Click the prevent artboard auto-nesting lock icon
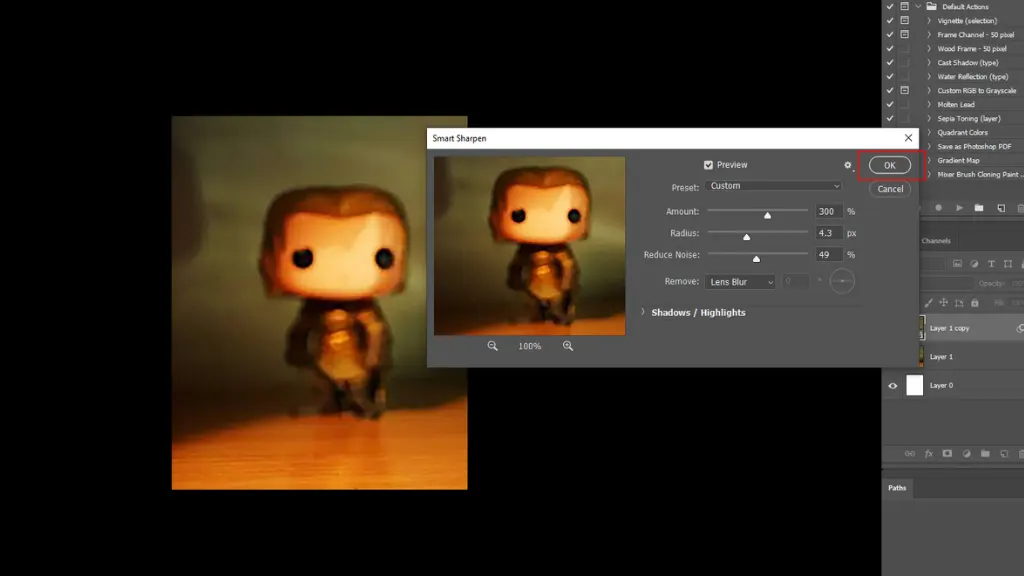 point(959,303)
